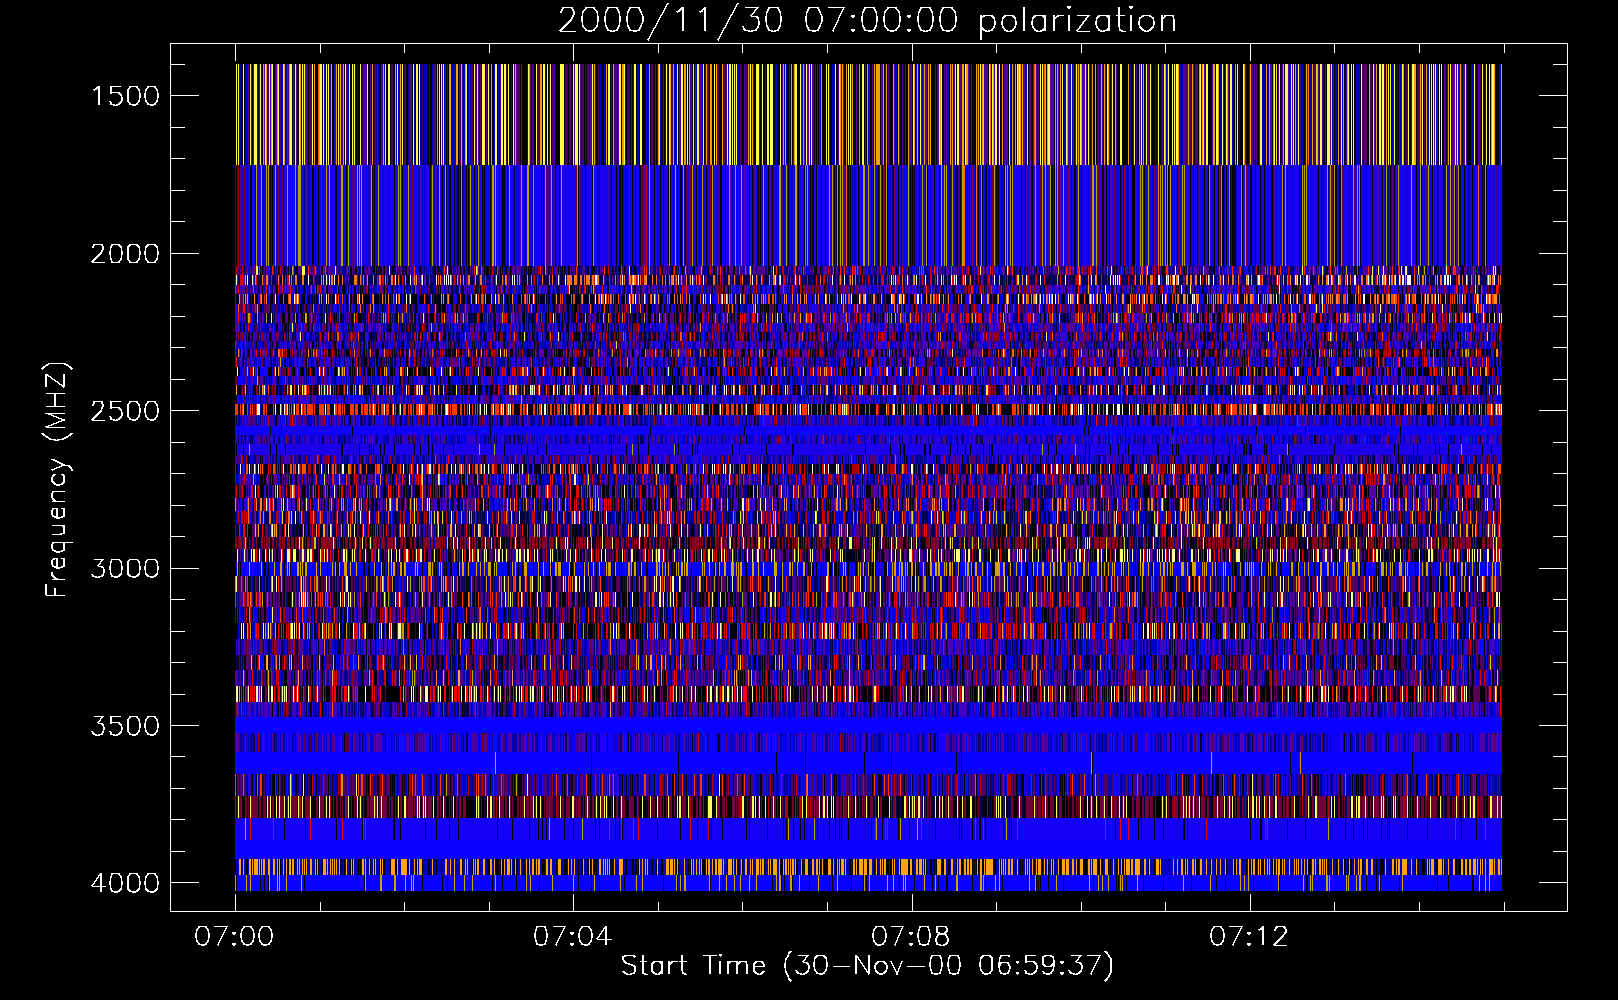Click the 2500 frequency tick label
The image size is (1618, 1000).
click(125, 411)
